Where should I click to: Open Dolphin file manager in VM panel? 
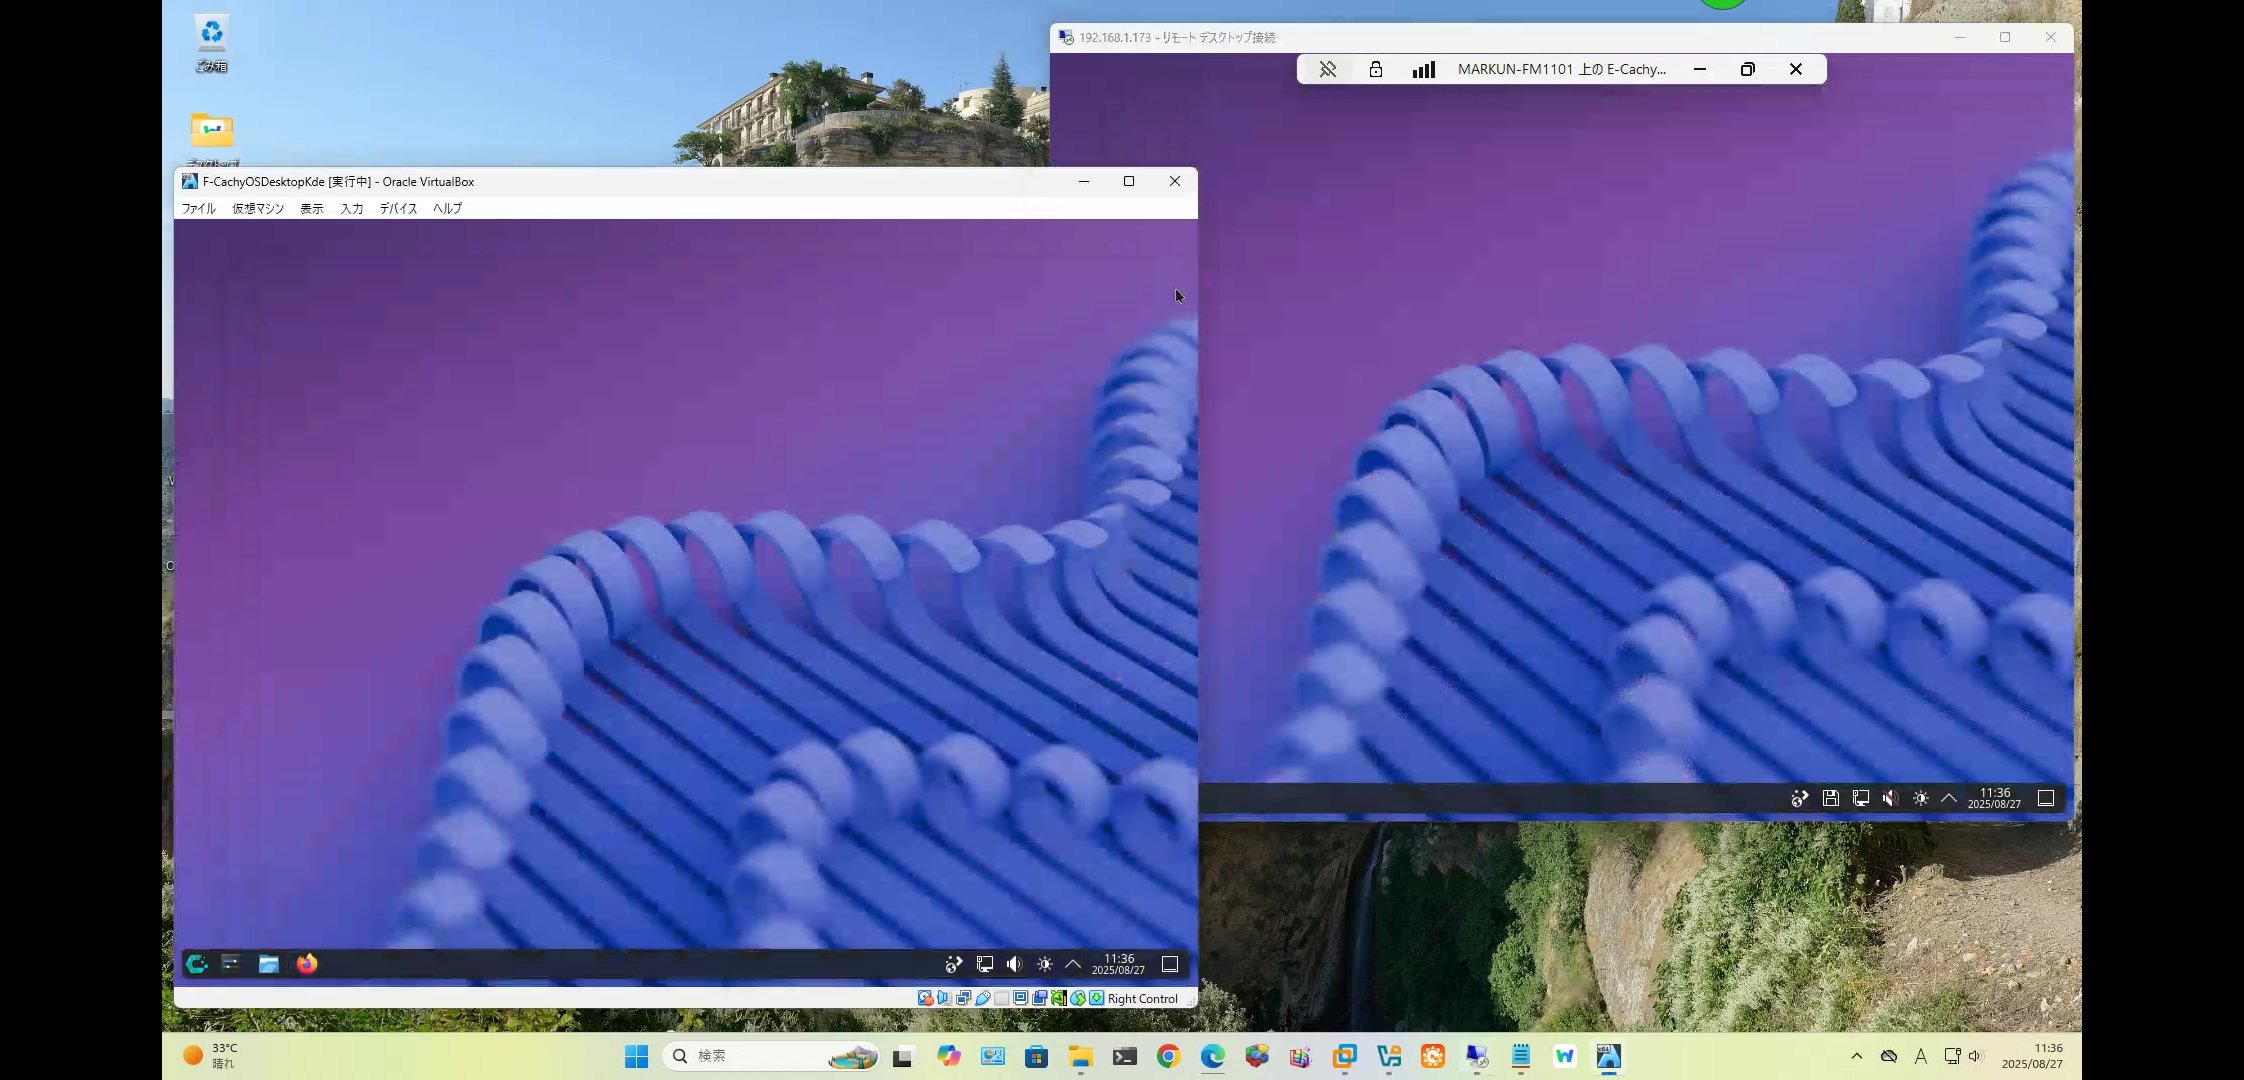[269, 964]
